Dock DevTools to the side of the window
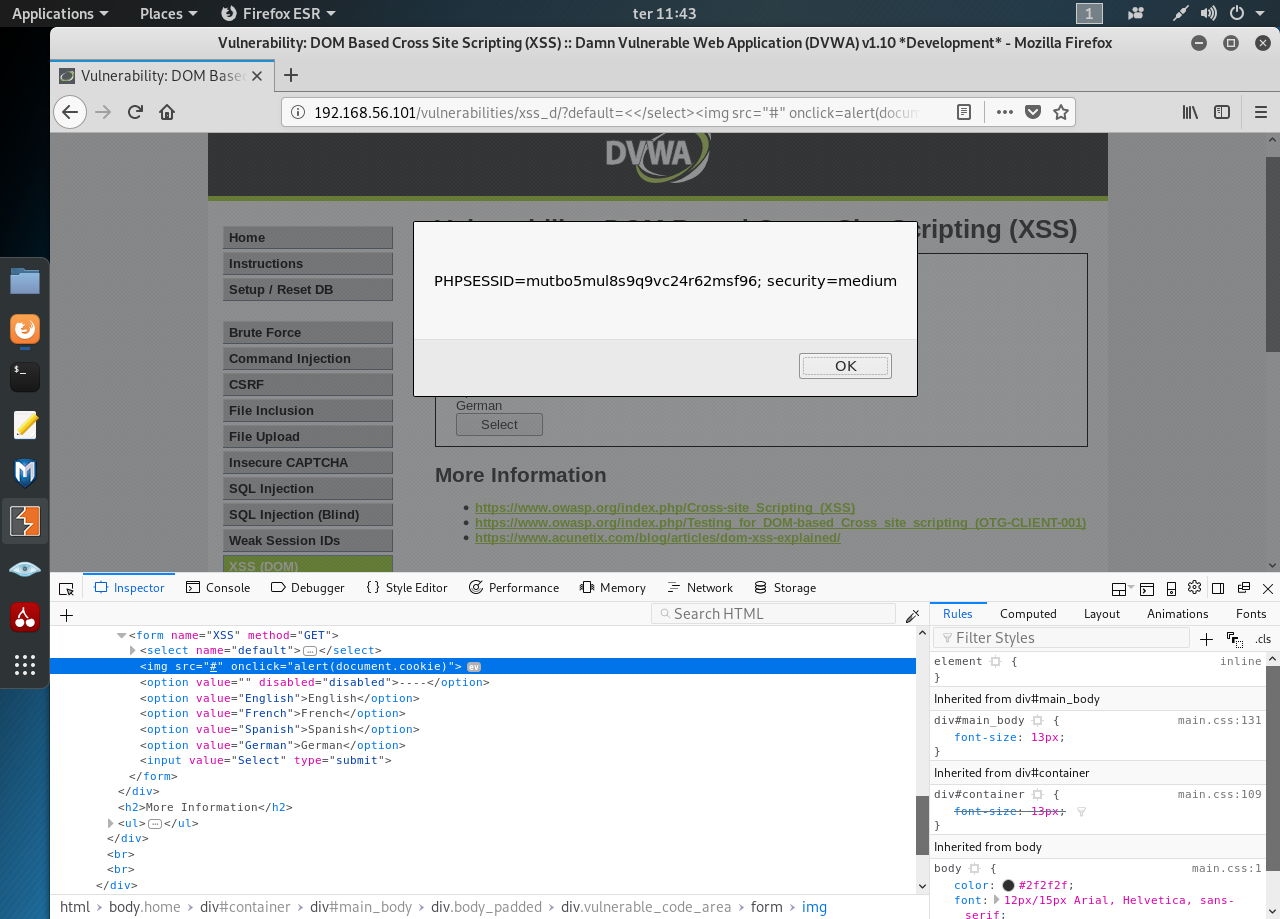 coord(1218,588)
